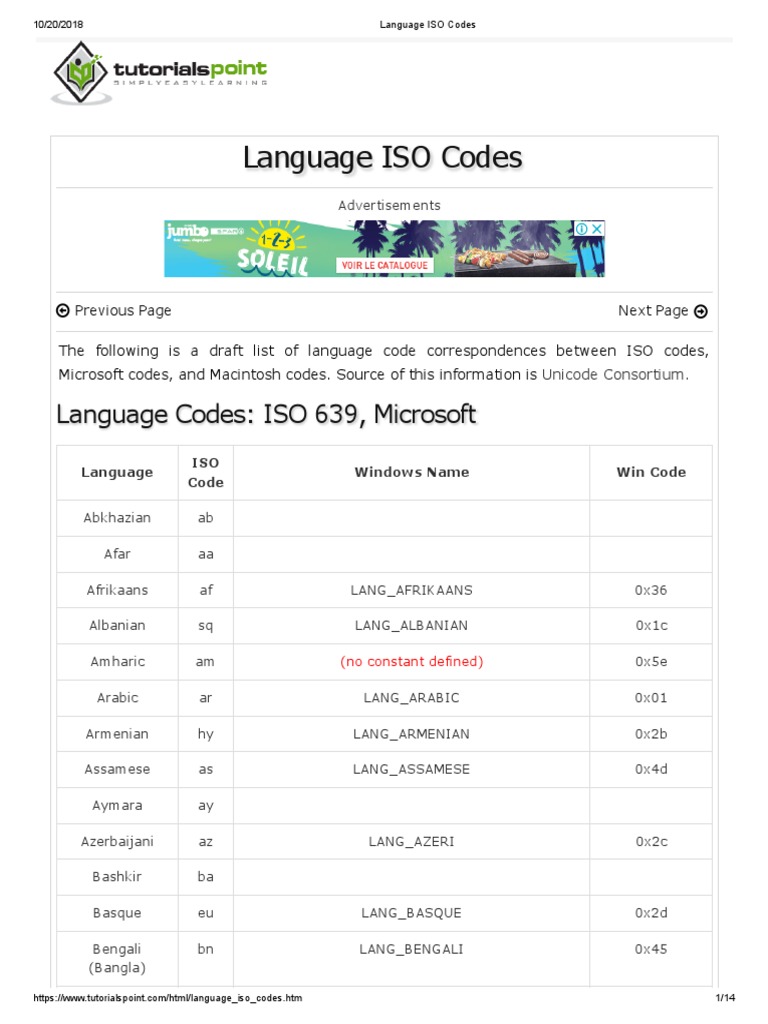This screenshot has height=1024, width=768.
Task: Click the Win Code column header
Action: point(651,472)
